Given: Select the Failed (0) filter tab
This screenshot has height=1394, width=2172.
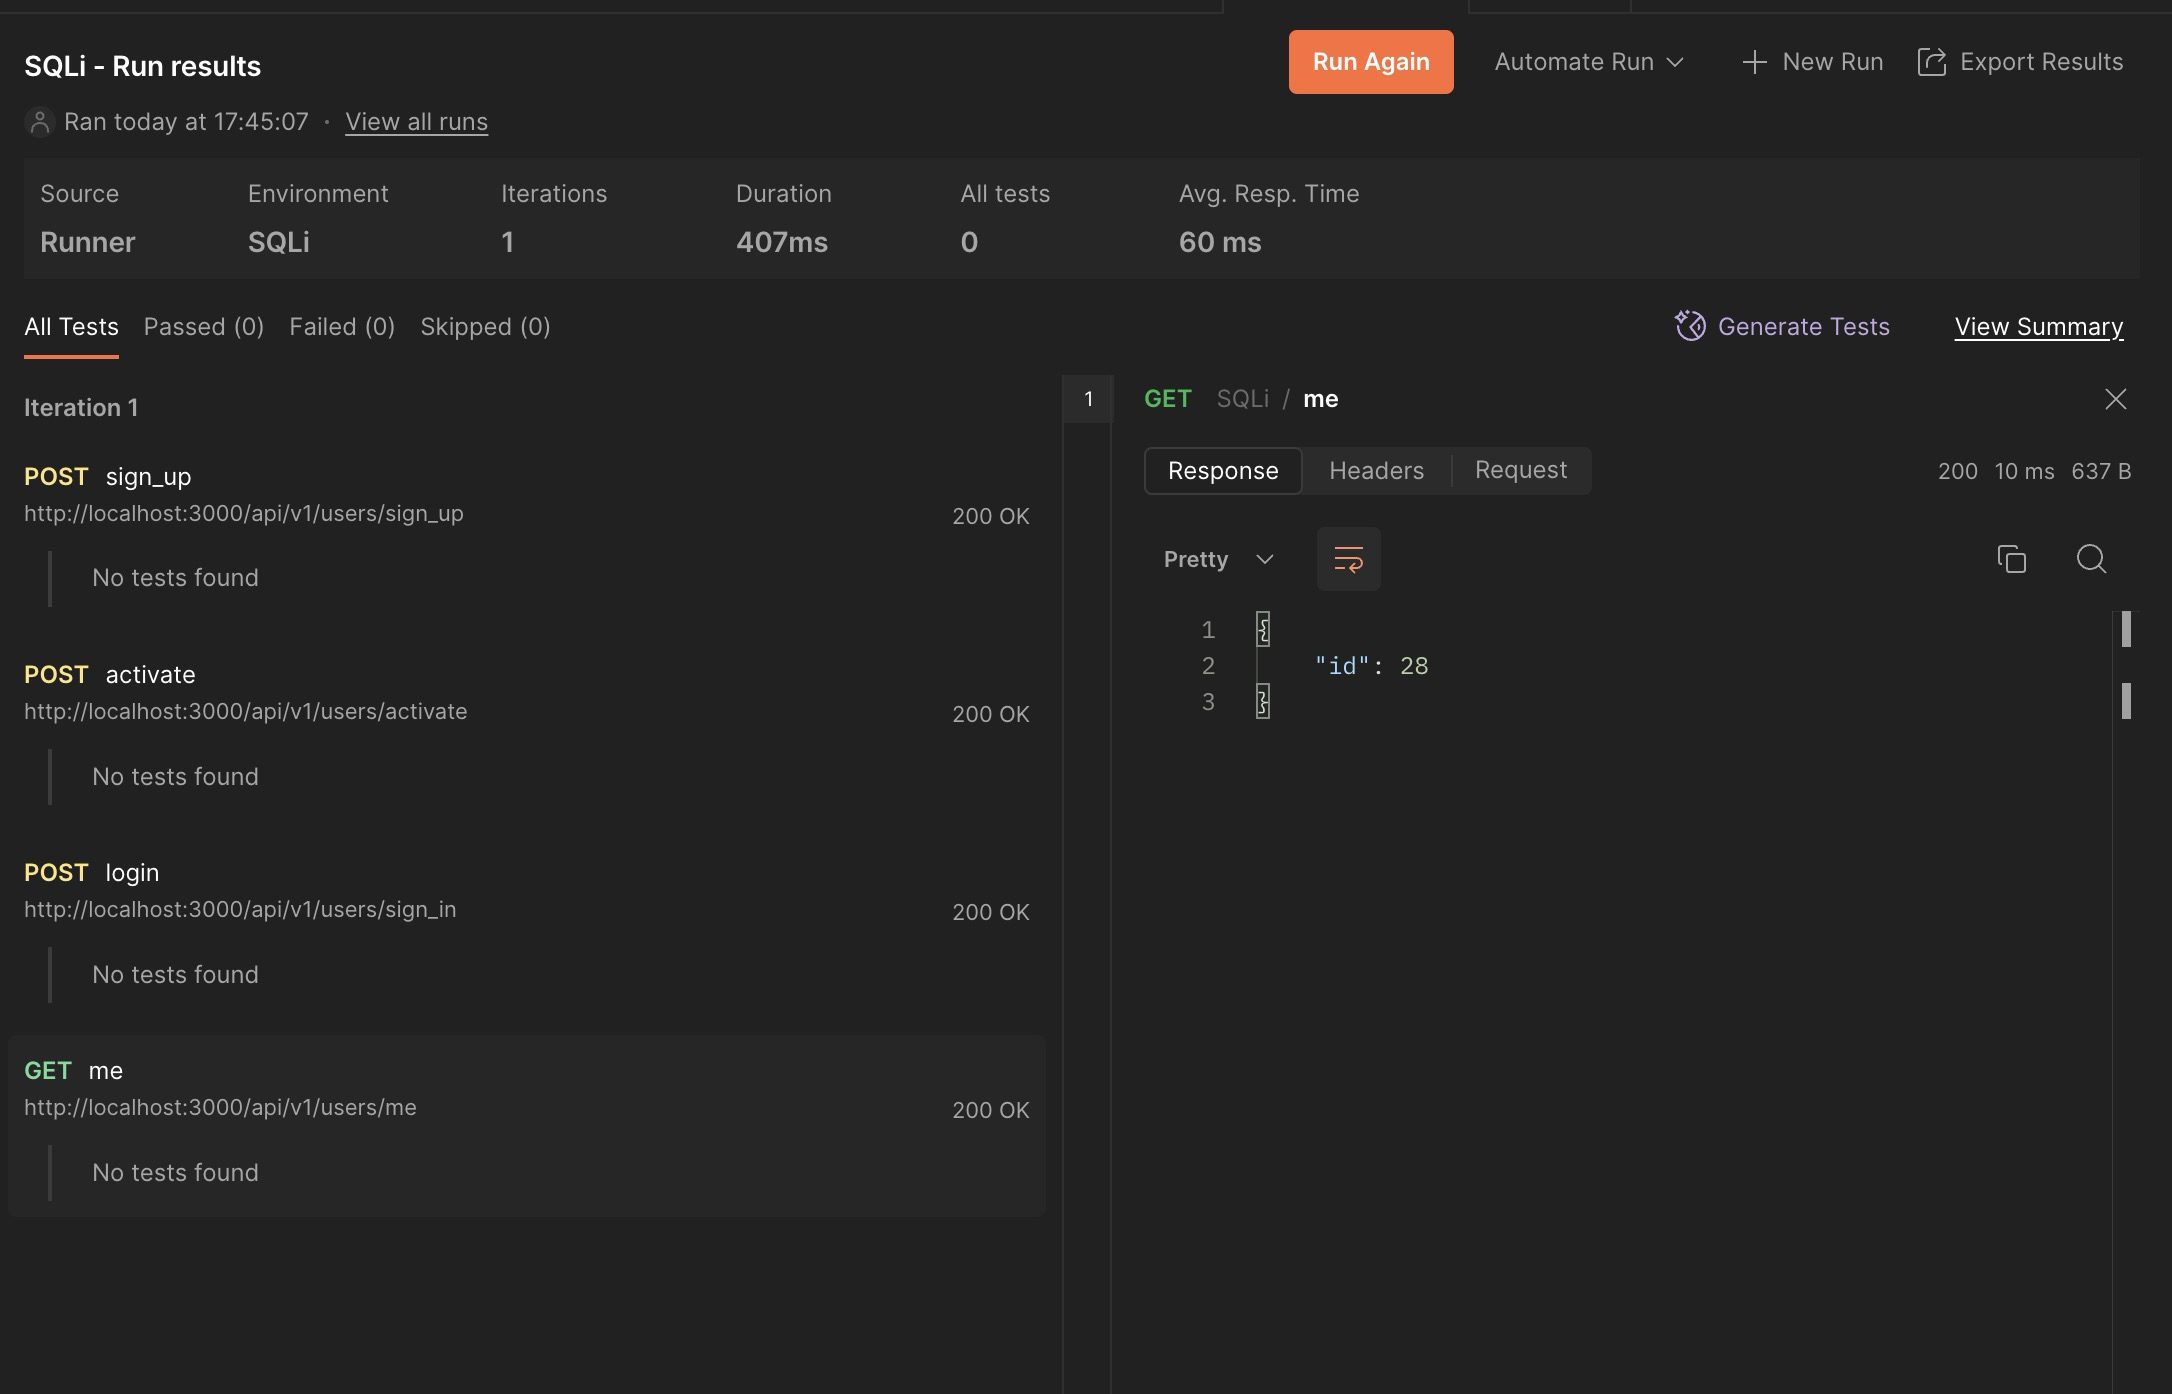Looking at the screenshot, I should click(342, 326).
